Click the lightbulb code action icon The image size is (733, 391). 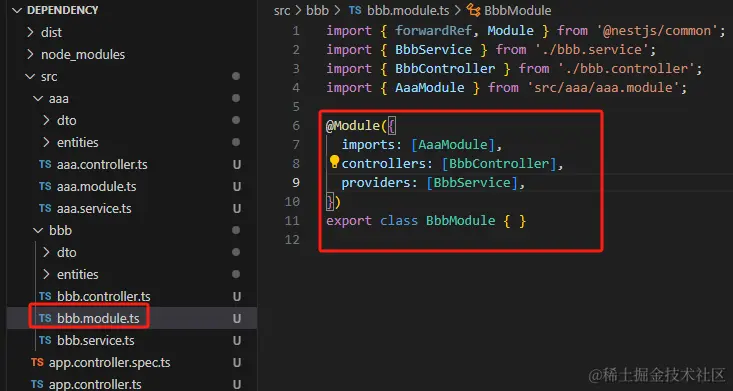[334, 162]
